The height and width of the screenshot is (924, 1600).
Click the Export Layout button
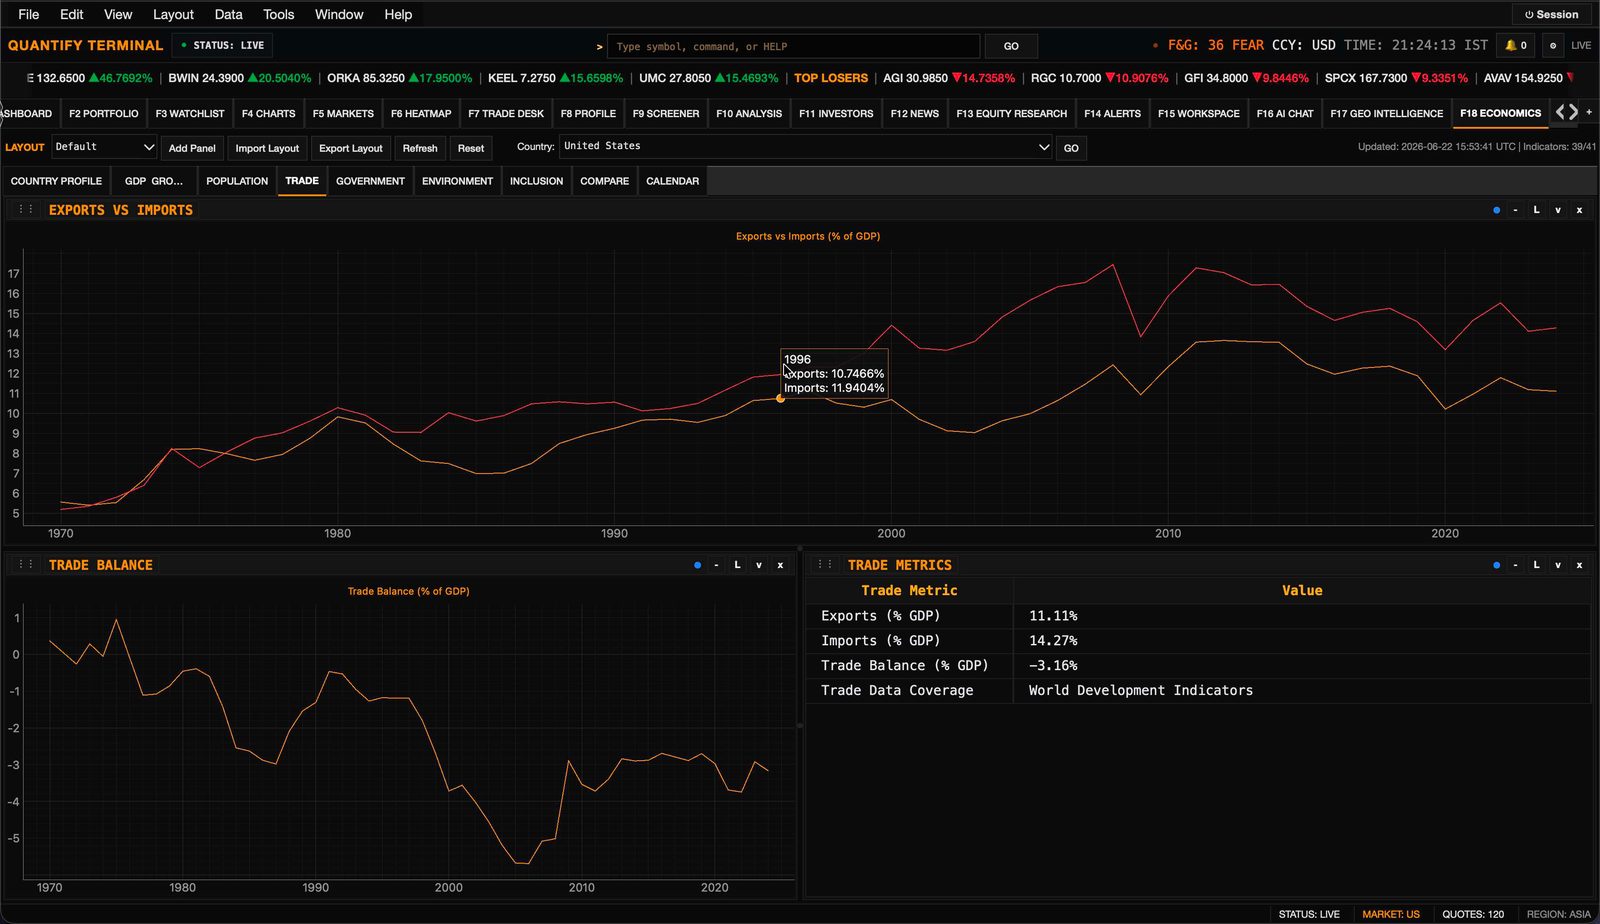tap(350, 148)
